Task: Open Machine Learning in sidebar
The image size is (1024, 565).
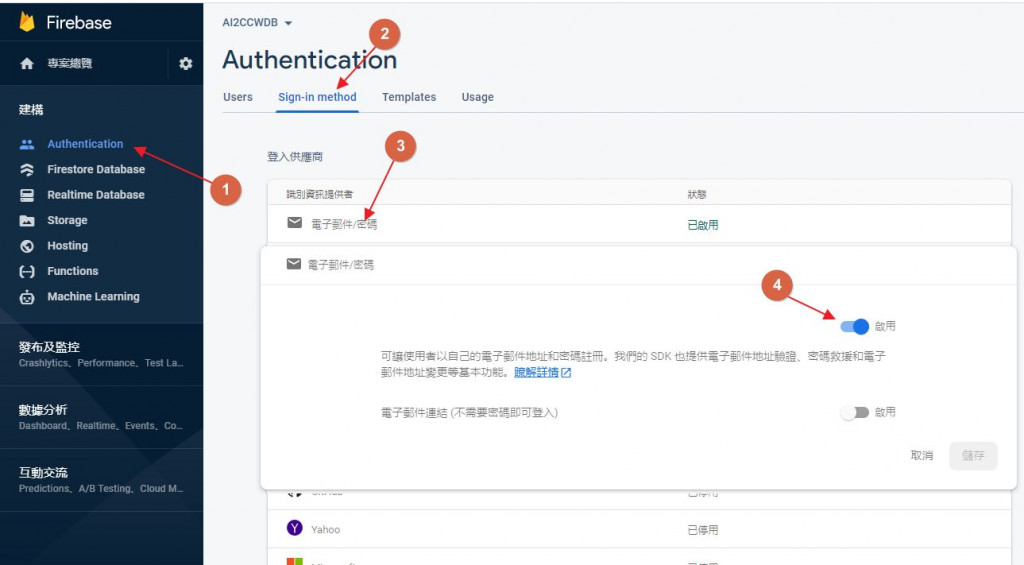Action: click(93, 297)
